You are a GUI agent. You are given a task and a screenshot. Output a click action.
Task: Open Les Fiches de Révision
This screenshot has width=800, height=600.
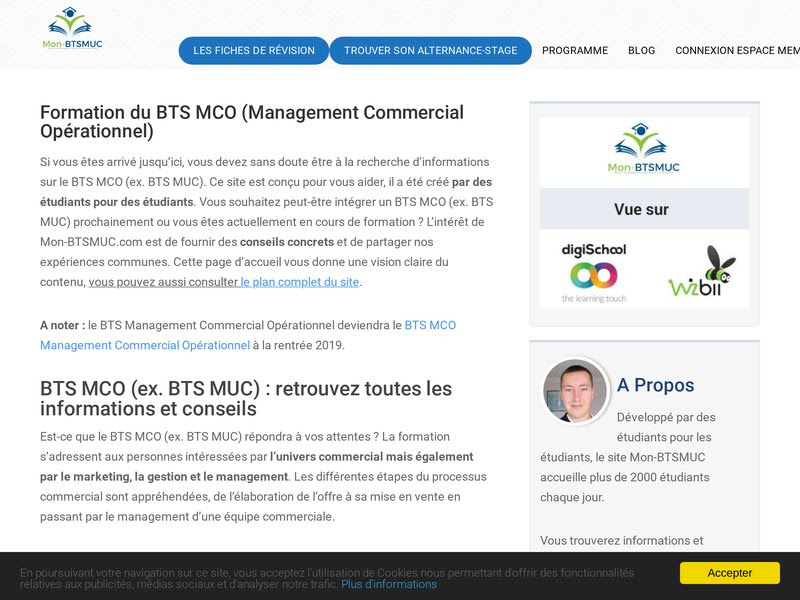[254, 51]
